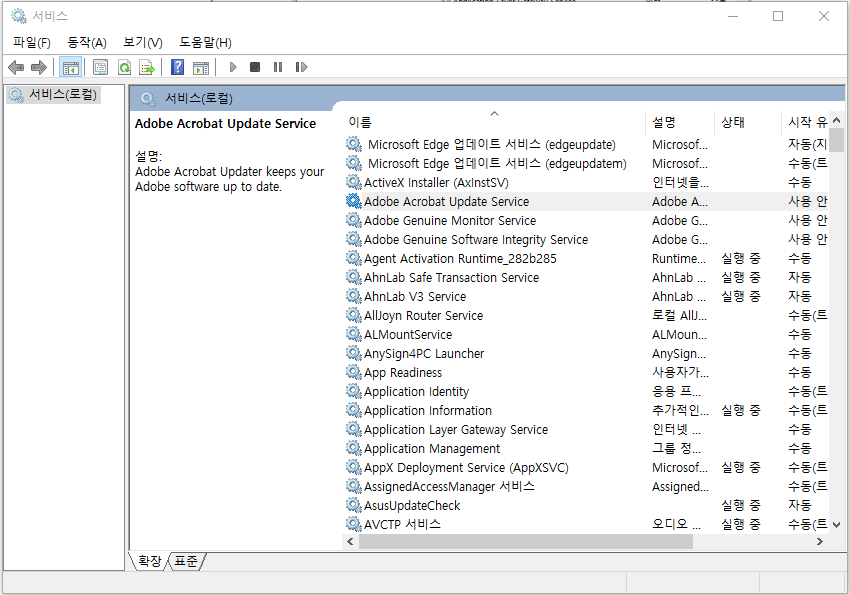The height and width of the screenshot is (595, 850).
Task: Click the Refresh toolbar icon
Action: [125, 67]
